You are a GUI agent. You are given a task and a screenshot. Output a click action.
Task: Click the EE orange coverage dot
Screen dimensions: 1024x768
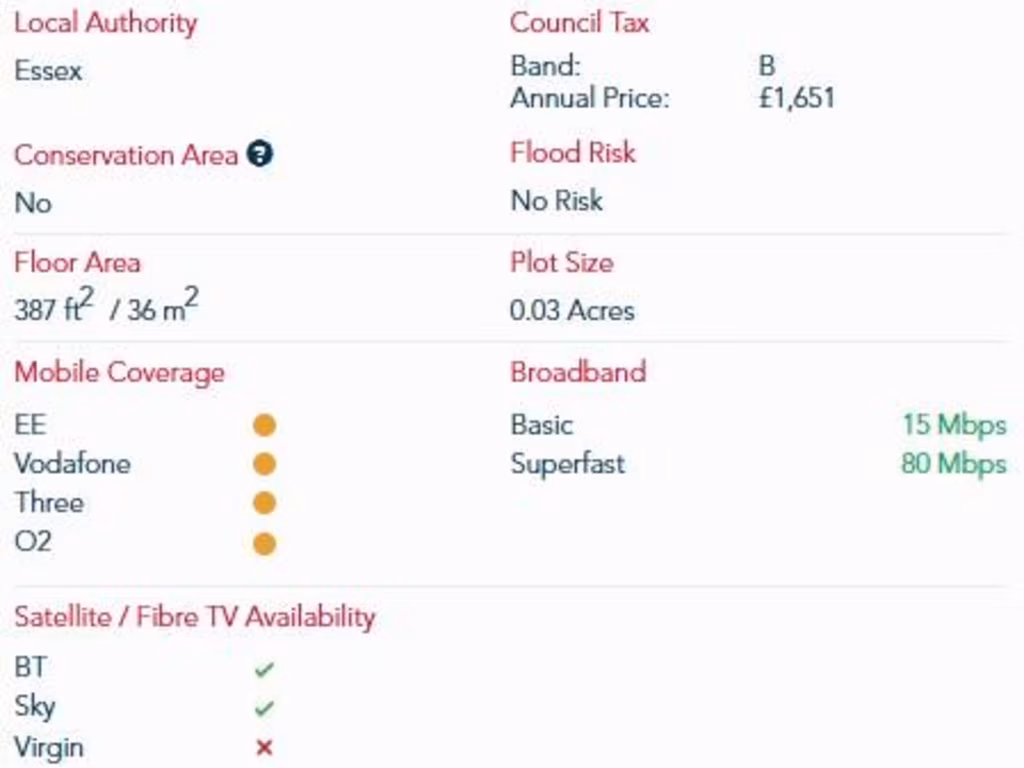pyautogui.click(x=264, y=425)
